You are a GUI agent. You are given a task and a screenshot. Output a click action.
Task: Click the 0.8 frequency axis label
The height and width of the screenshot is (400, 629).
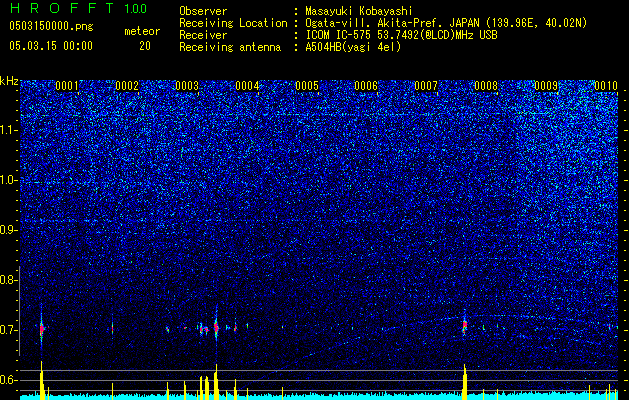point(8,280)
